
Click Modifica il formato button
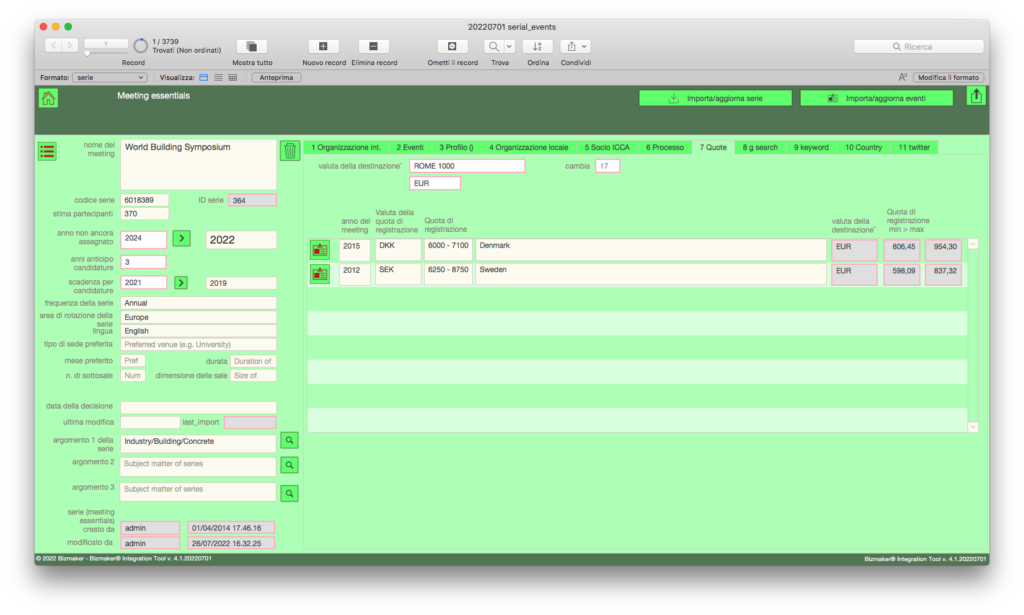pyautogui.click(x=948, y=77)
